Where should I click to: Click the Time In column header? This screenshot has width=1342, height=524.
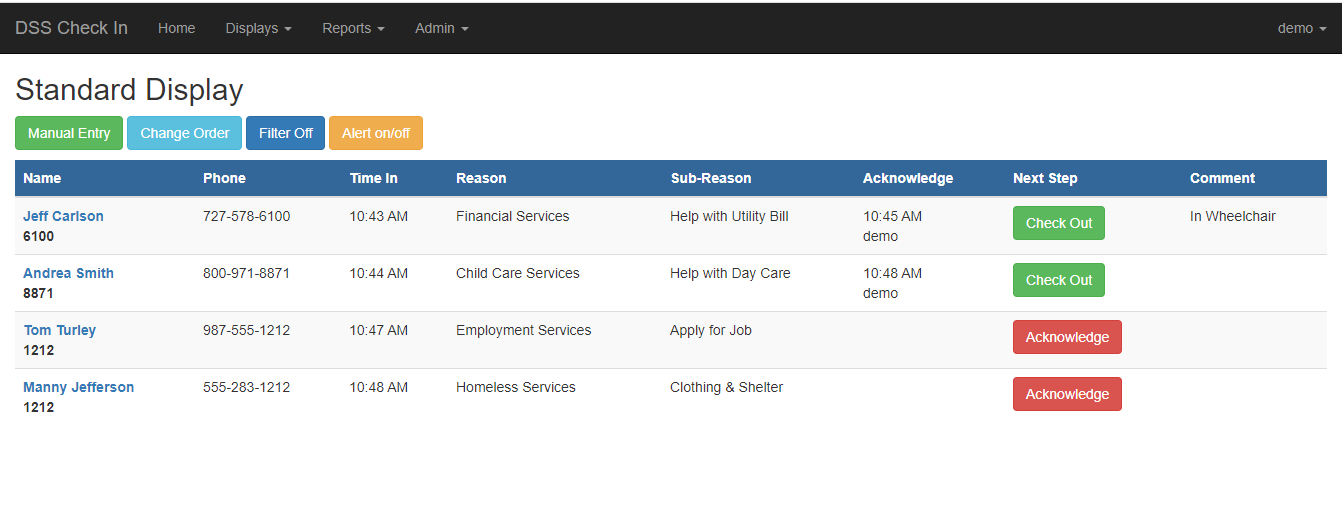point(373,178)
